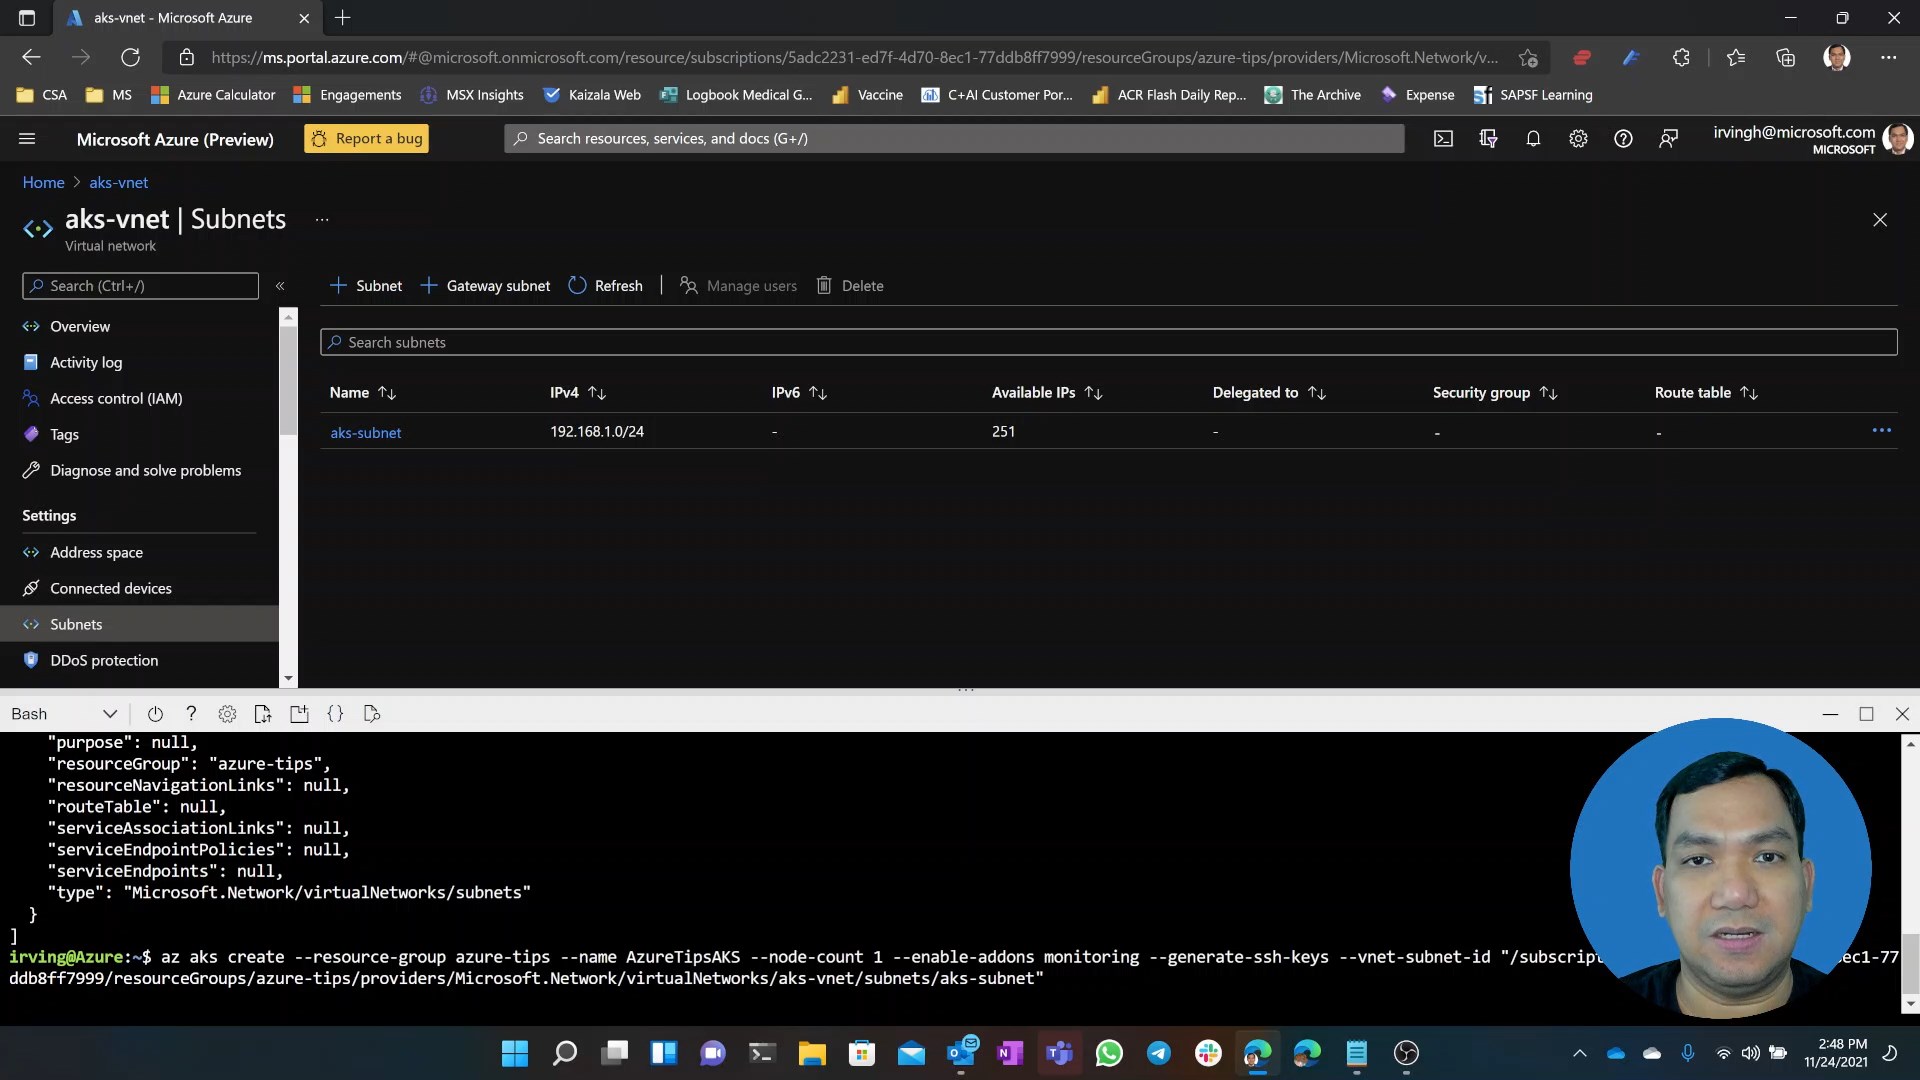Click the global search resources box
Image resolution: width=1920 pixels, height=1080 pixels.
pos(954,139)
